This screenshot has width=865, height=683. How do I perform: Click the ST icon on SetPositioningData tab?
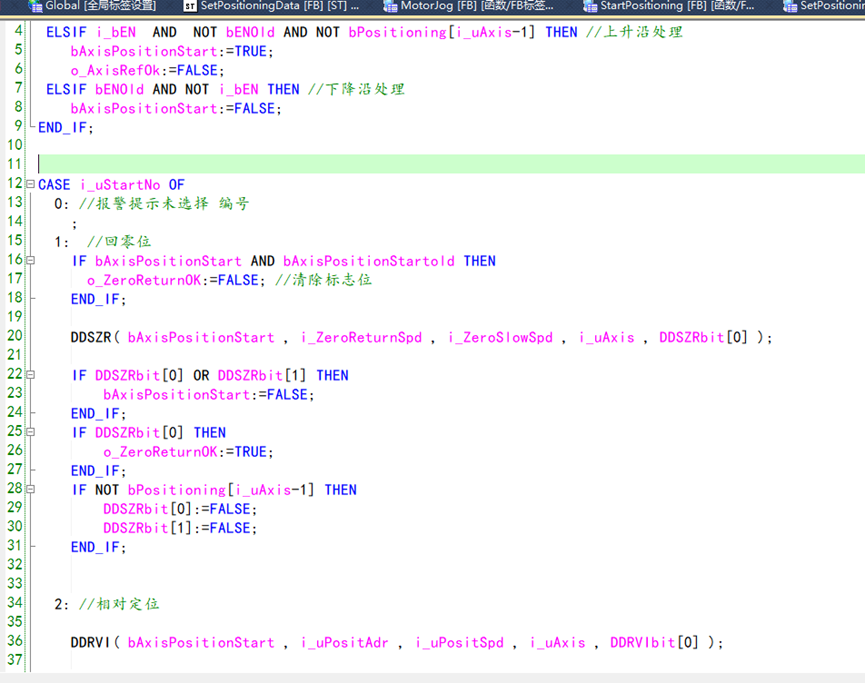(x=190, y=6)
